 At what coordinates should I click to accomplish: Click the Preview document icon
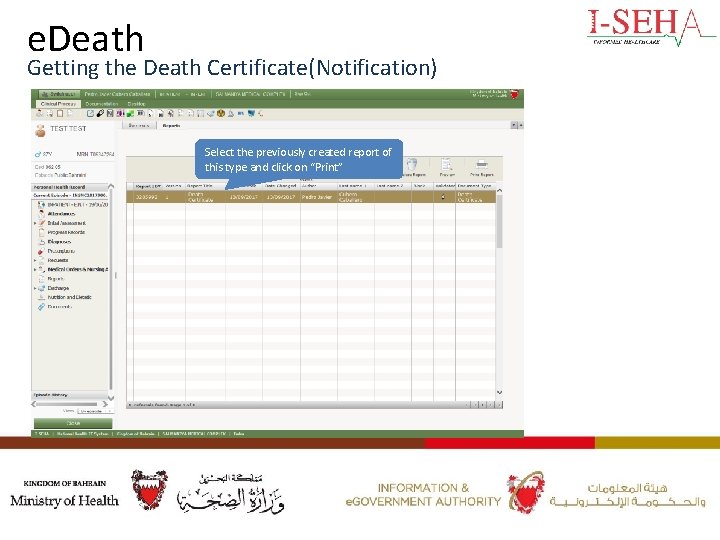[447, 164]
